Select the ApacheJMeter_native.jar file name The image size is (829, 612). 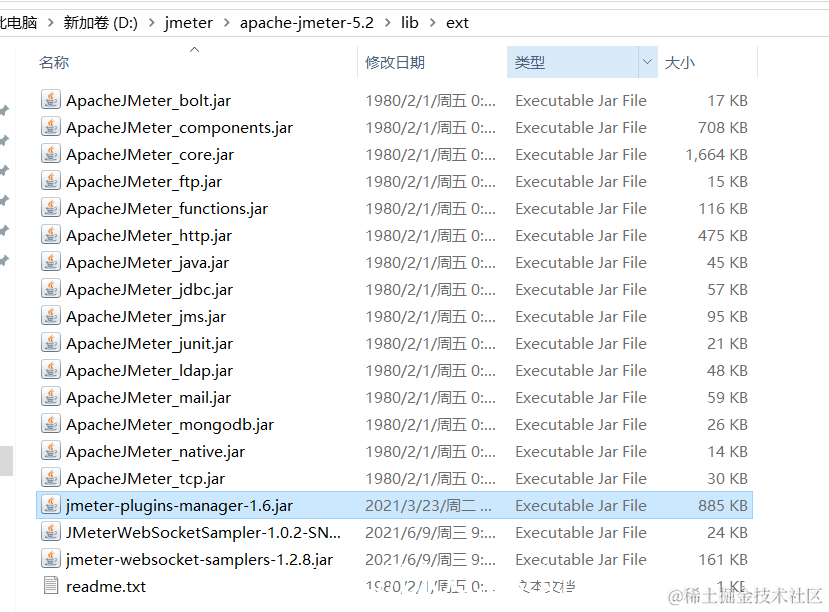tap(155, 451)
